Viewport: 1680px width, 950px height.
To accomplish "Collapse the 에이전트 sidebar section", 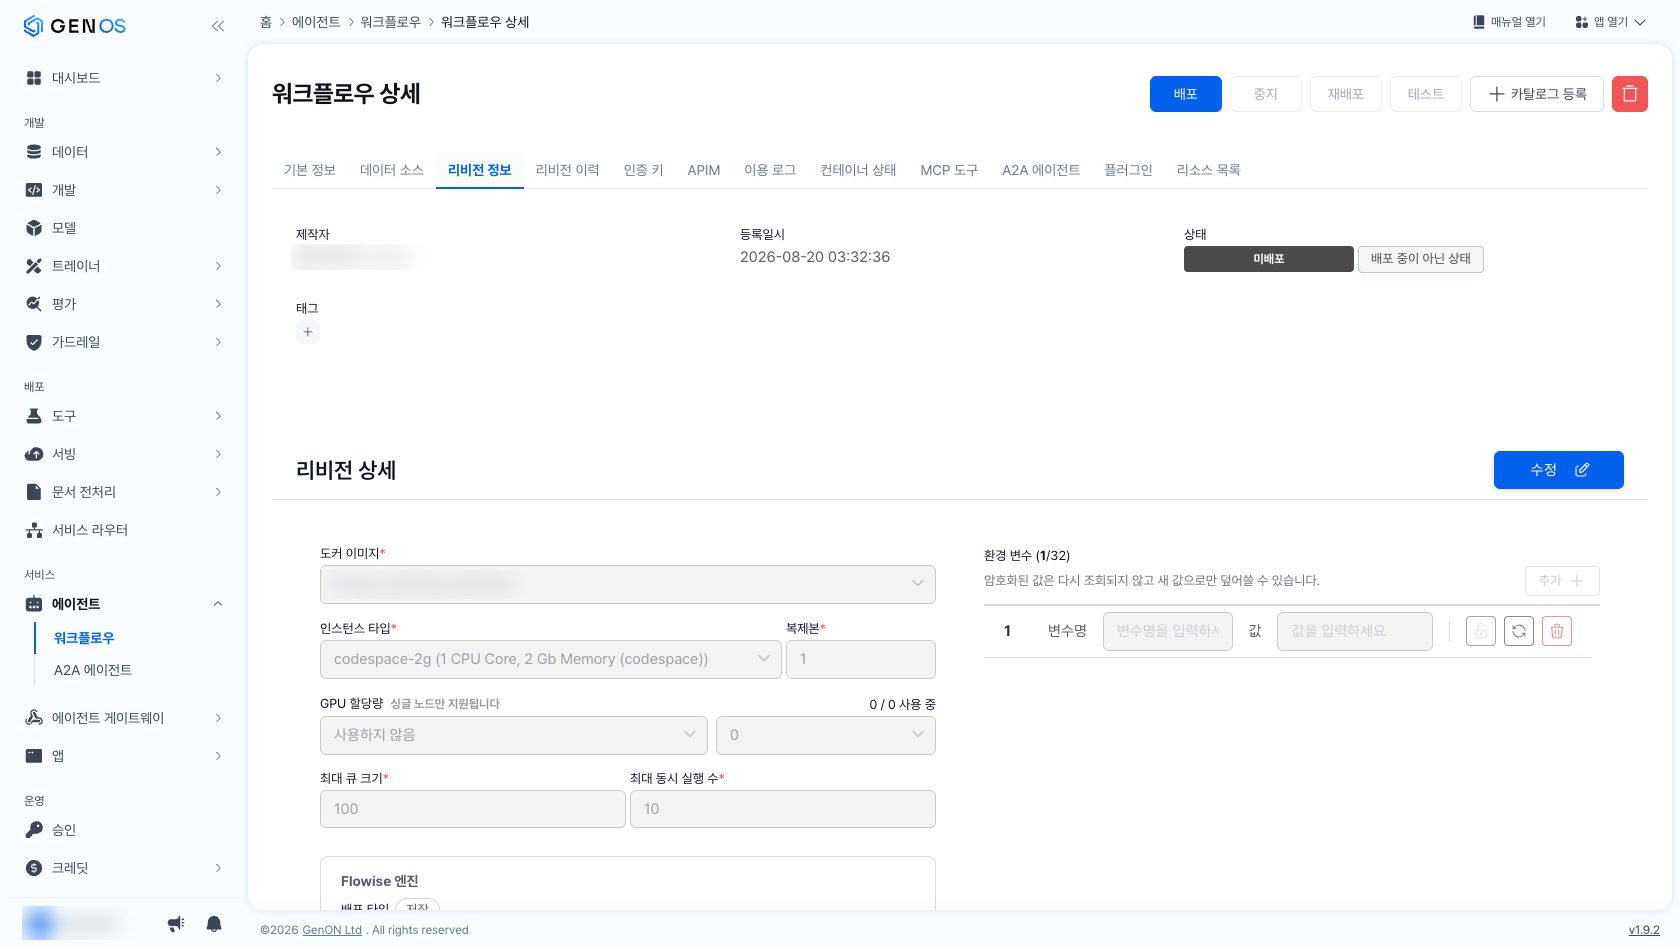I will tap(124, 604).
